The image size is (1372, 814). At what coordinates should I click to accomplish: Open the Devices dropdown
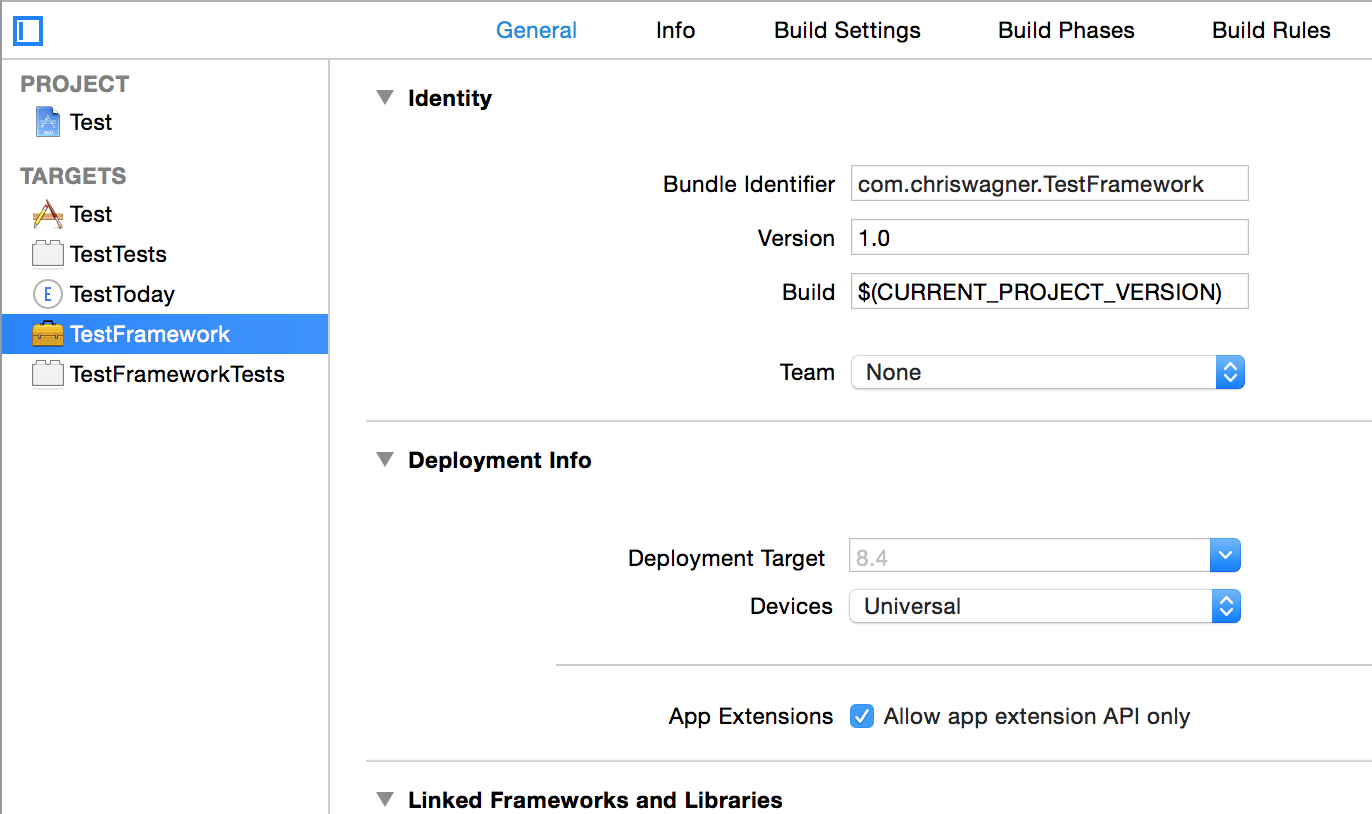pos(1044,606)
